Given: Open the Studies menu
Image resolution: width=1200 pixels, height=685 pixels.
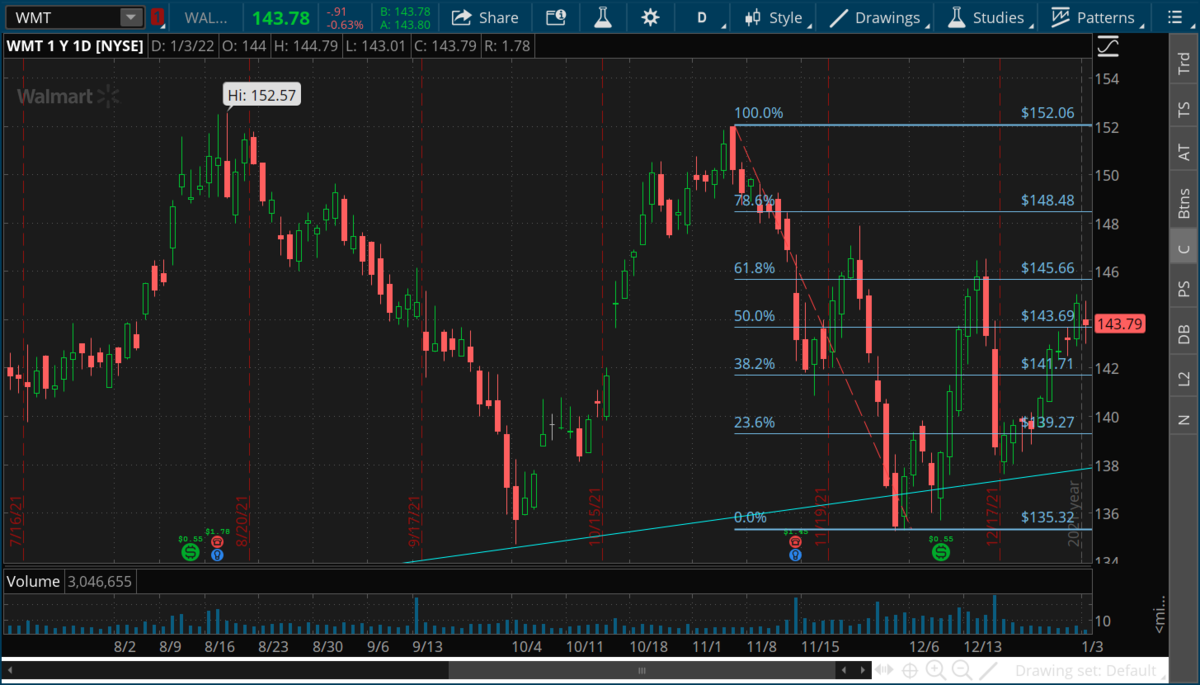Looking at the screenshot, I should 985,17.
